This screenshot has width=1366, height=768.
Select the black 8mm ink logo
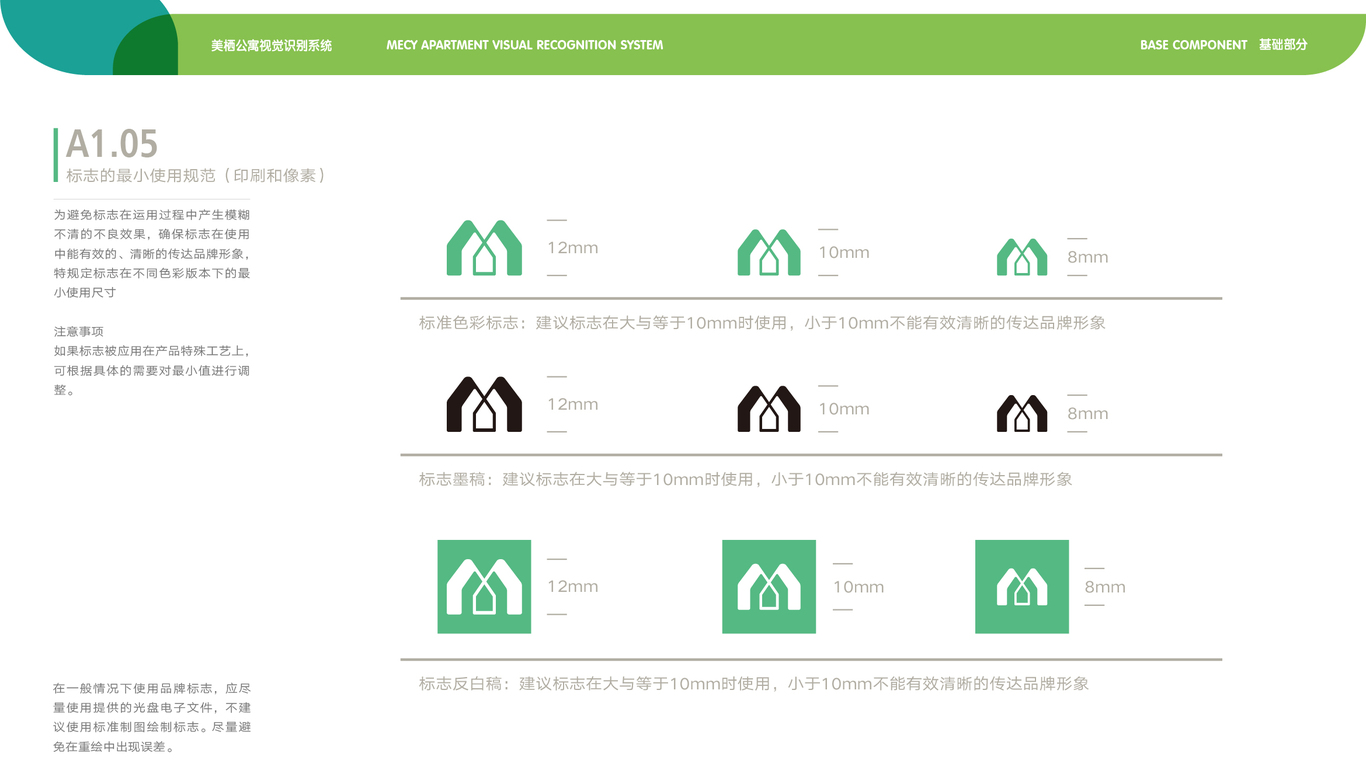coord(1022,413)
